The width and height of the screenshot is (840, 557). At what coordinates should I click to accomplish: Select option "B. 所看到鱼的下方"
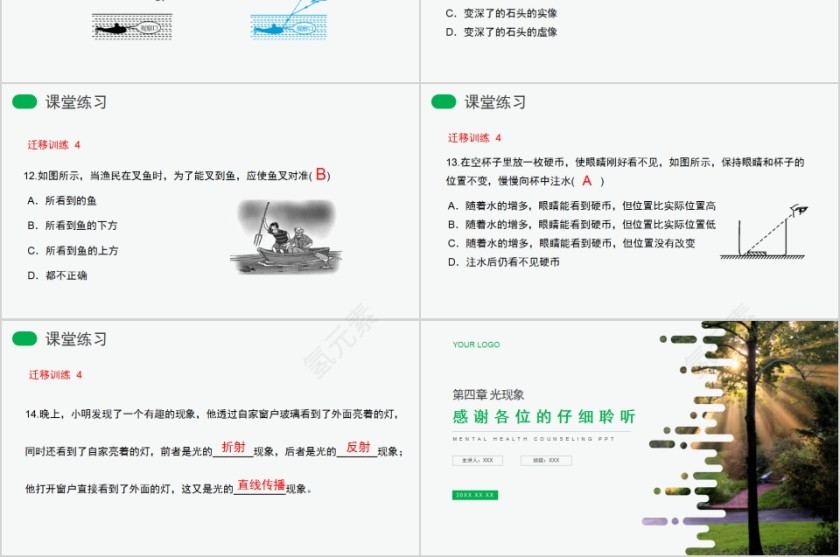coord(72,225)
